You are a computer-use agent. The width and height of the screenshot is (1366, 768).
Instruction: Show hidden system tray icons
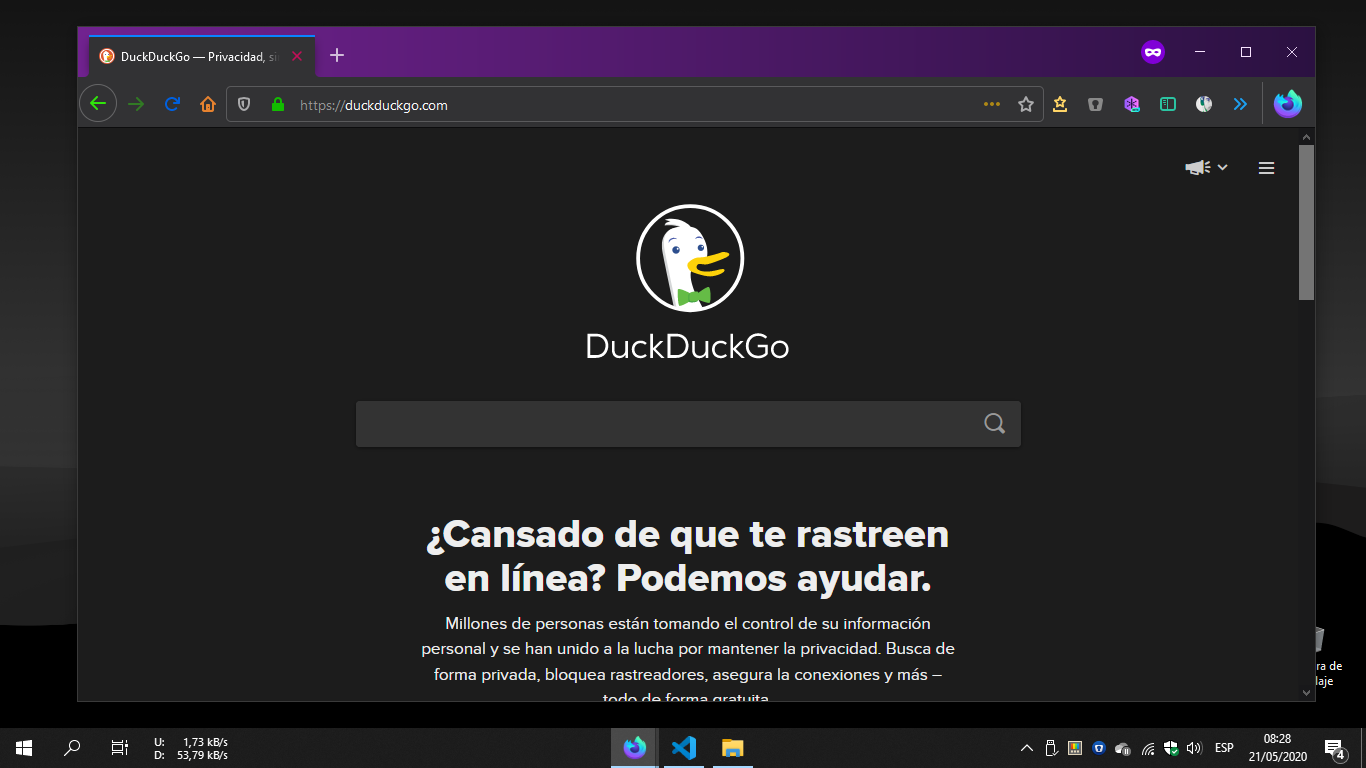click(1027, 748)
